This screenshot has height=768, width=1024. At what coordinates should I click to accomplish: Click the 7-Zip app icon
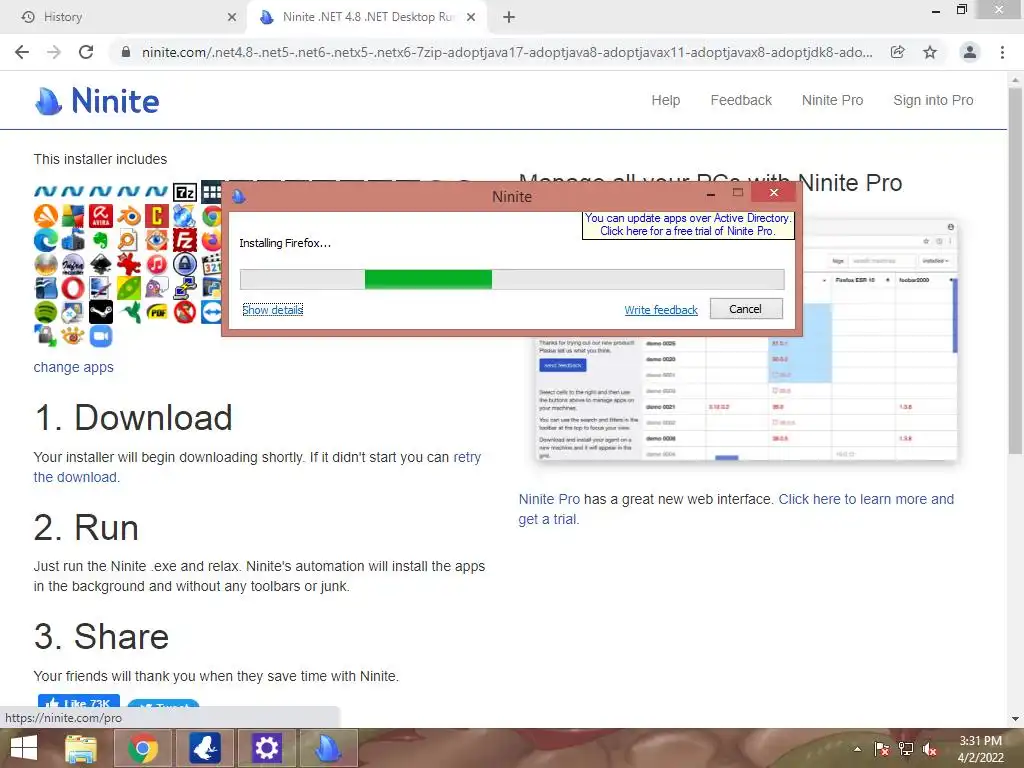click(x=184, y=192)
